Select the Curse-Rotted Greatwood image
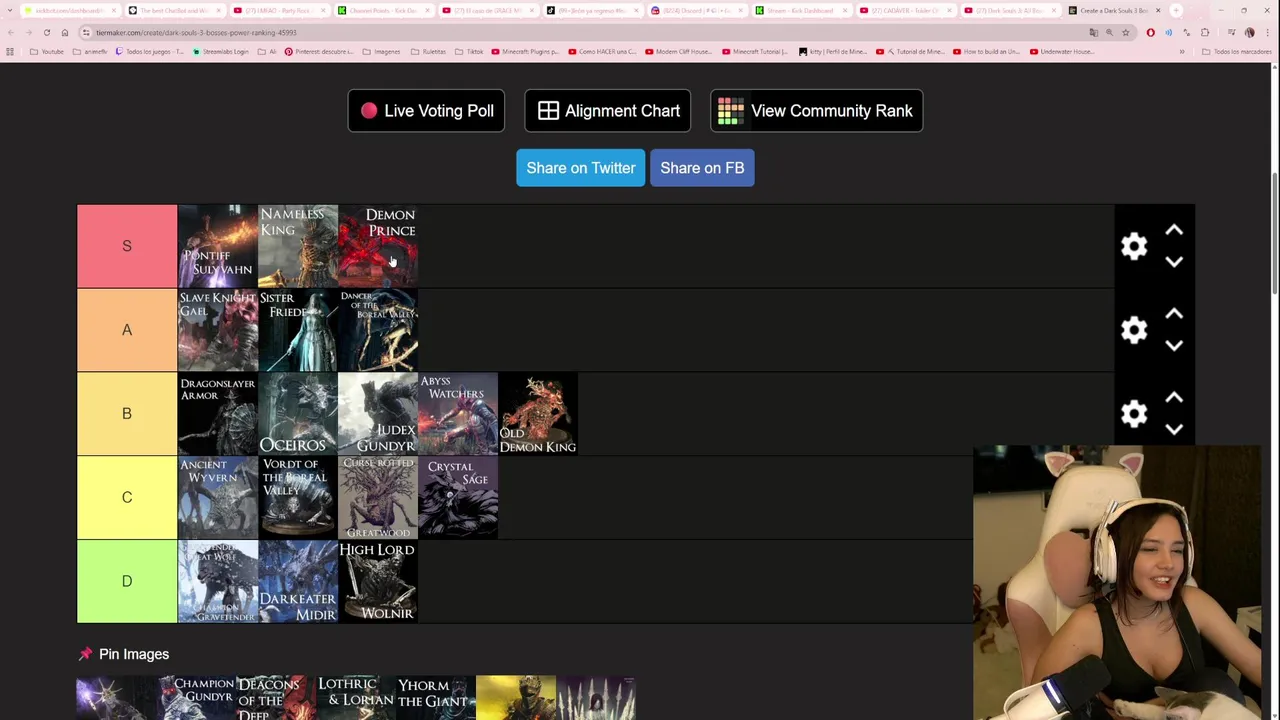This screenshot has height=720, width=1280. pyautogui.click(x=378, y=498)
